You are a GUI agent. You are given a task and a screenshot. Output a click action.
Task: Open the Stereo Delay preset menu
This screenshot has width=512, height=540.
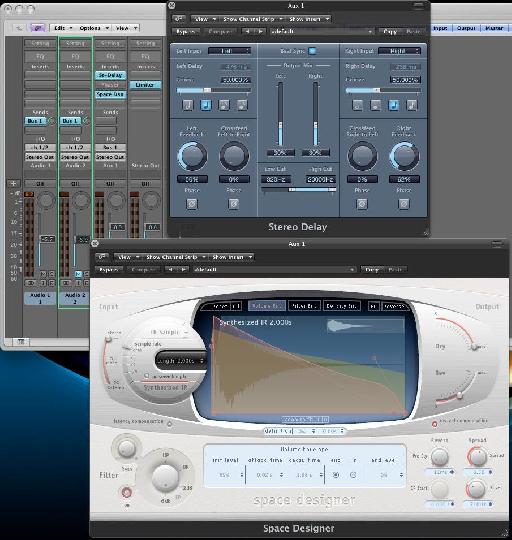[x=322, y=31]
